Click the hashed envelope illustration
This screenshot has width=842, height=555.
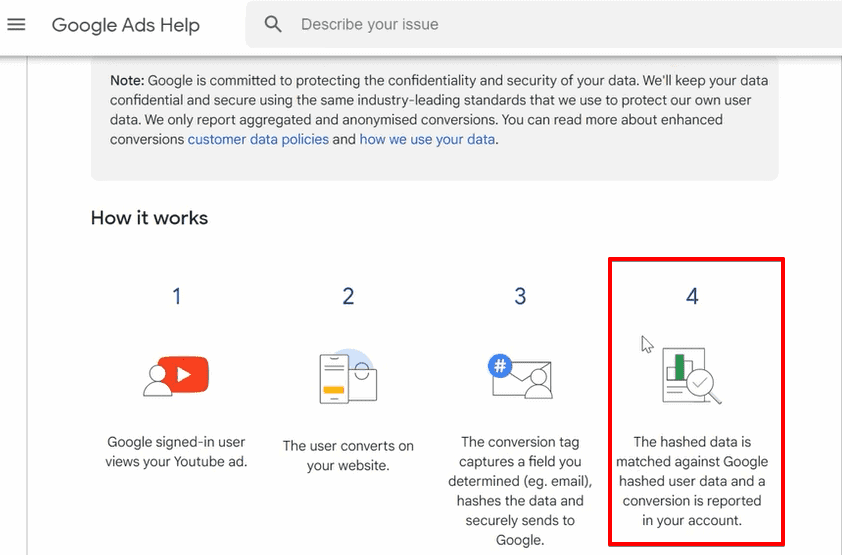(x=520, y=375)
